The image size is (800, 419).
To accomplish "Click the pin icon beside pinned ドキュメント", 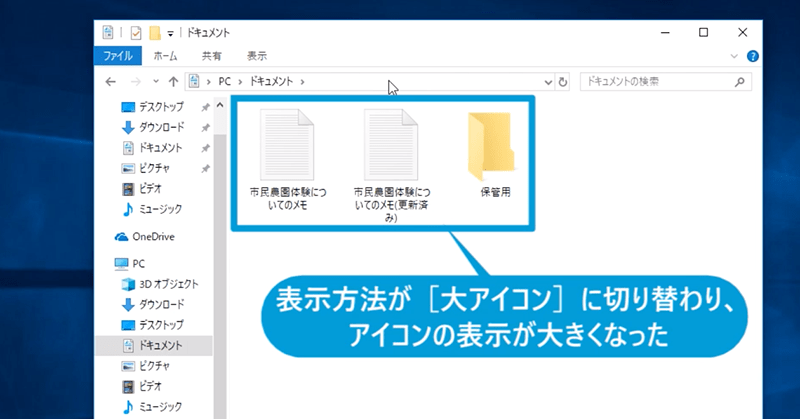I will point(205,149).
